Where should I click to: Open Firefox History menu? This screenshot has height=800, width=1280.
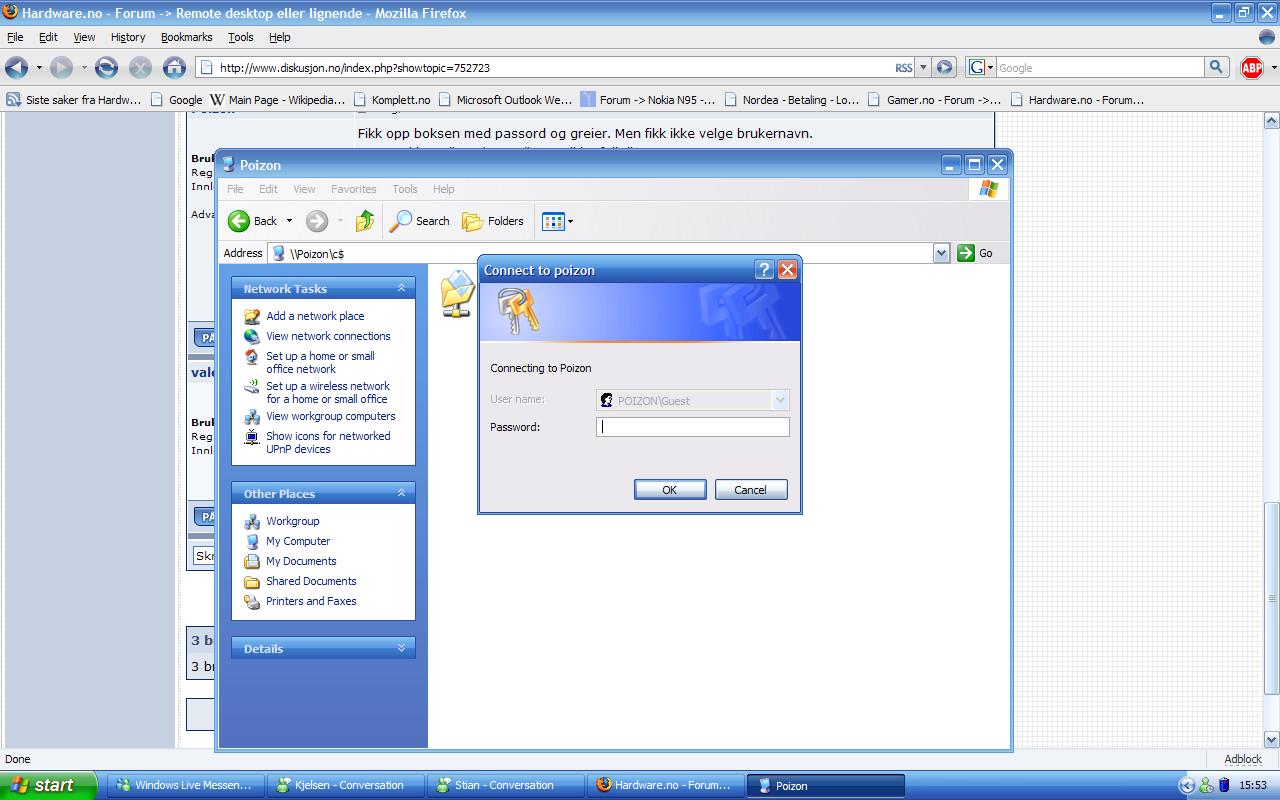coord(128,37)
